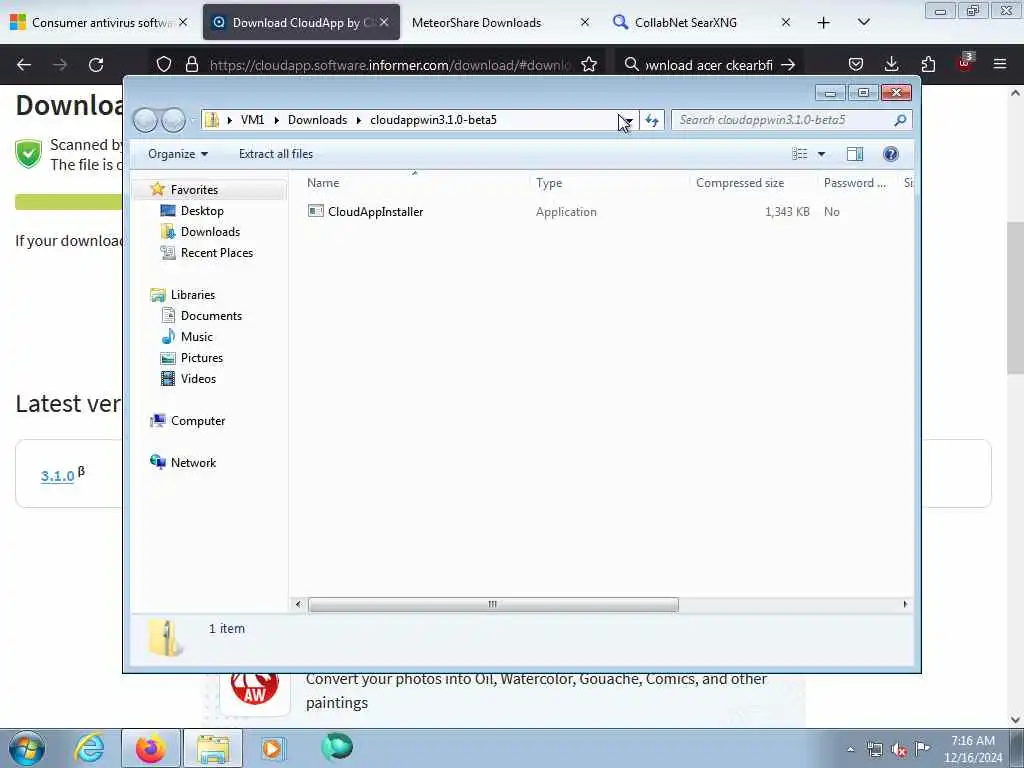Viewport: 1024px width, 768px height.
Task: Show hidden system tray icons
Action: pyautogui.click(x=850, y=749)
